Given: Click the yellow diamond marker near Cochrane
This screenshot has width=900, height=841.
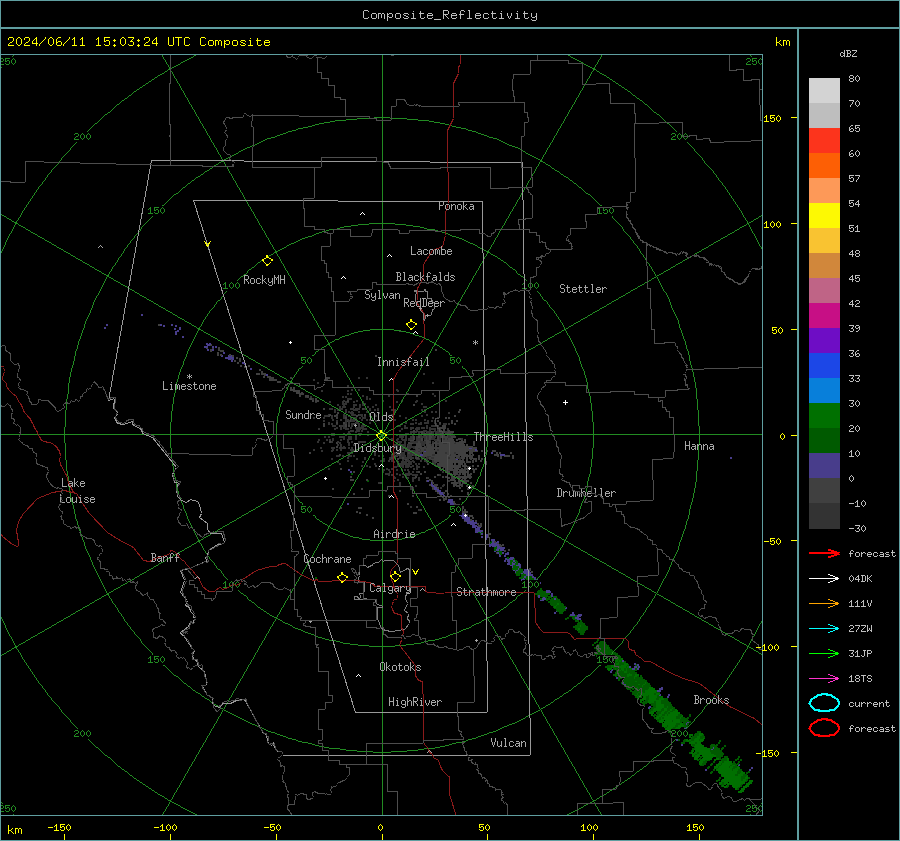Looking at the screenshot, I should pyautogui.click(x=343, y=578).
